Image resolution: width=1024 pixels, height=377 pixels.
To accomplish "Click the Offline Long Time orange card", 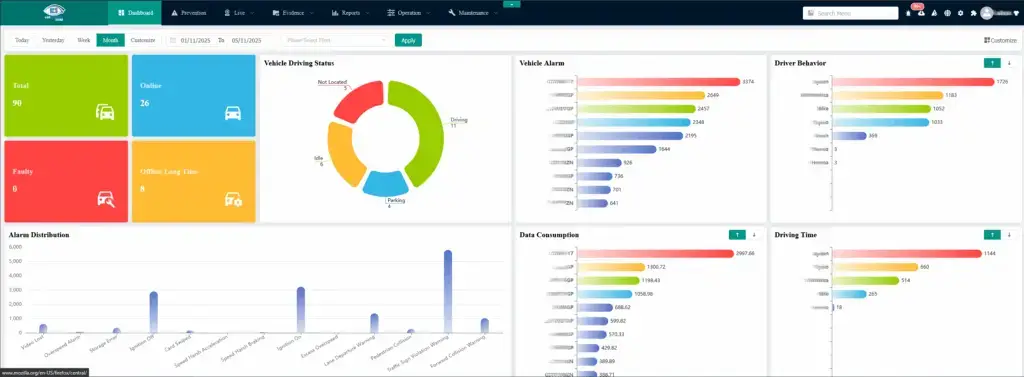I will click(x=193, y=182).
